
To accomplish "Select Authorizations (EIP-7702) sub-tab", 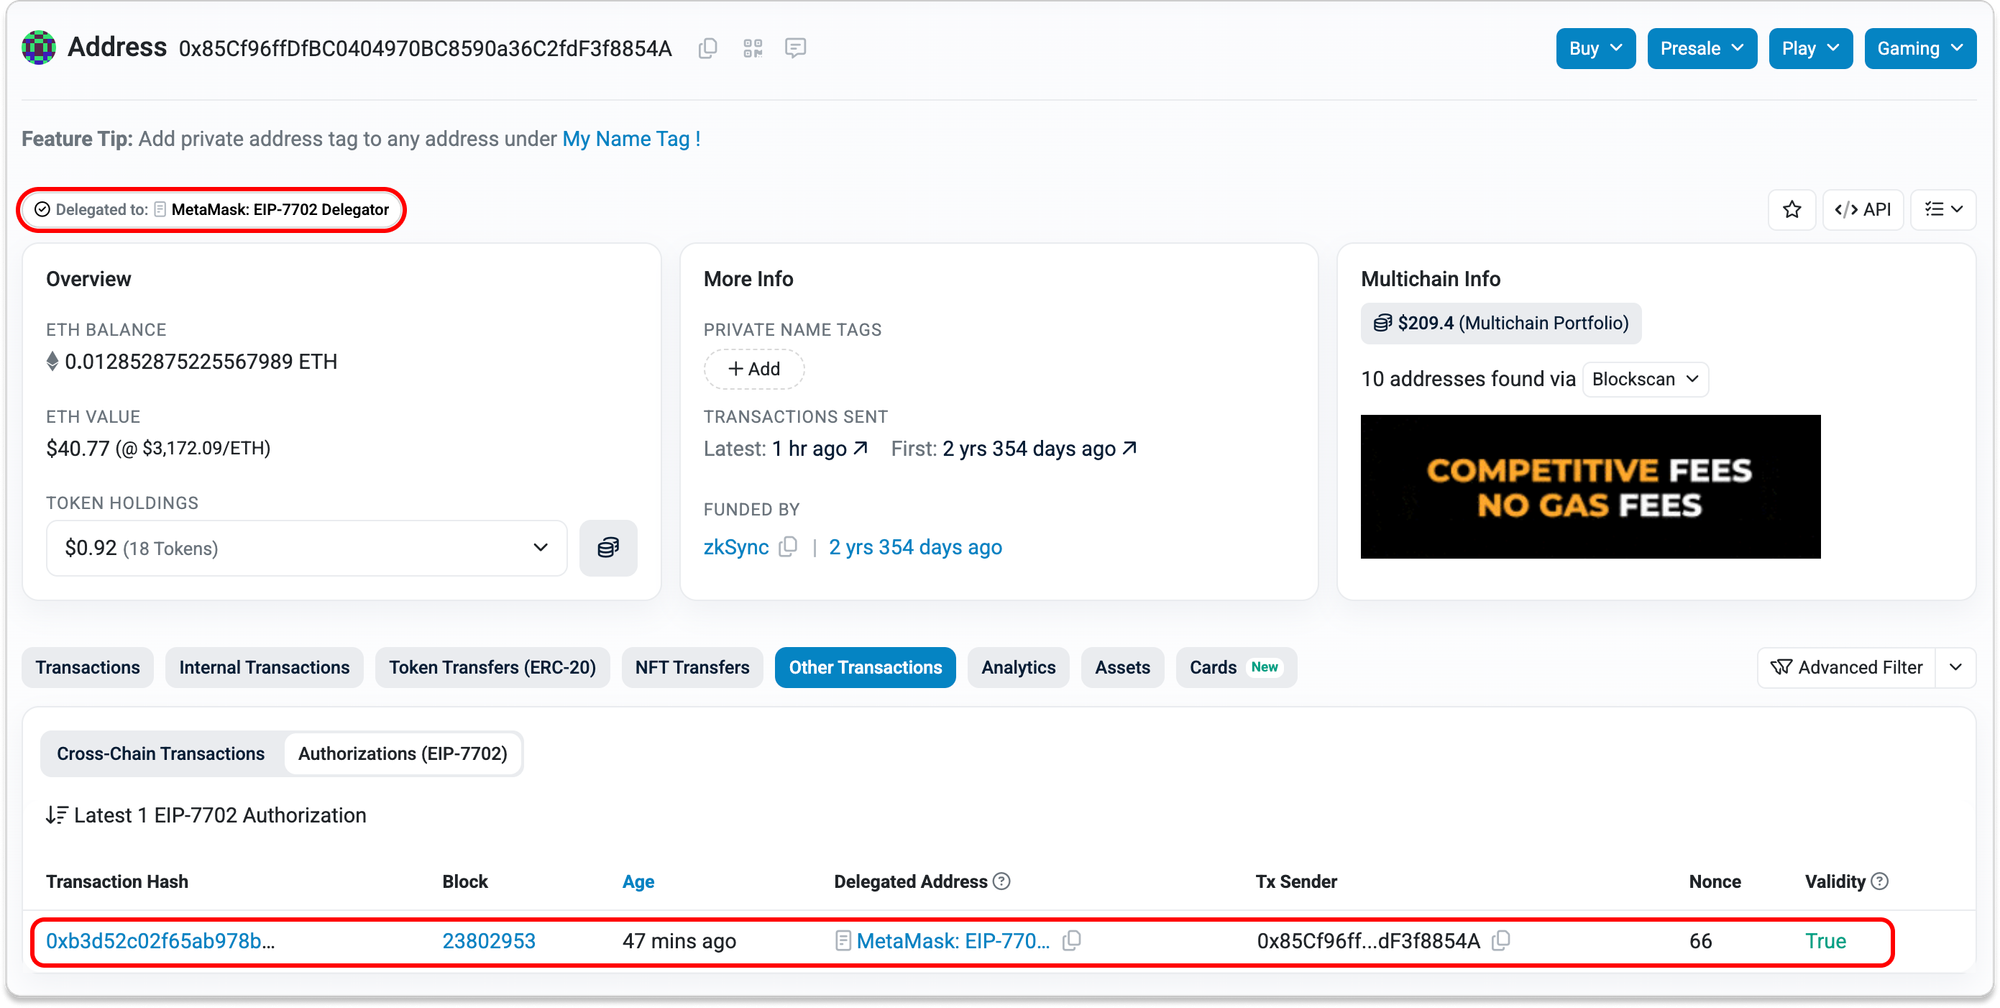I will click(402, 754).
